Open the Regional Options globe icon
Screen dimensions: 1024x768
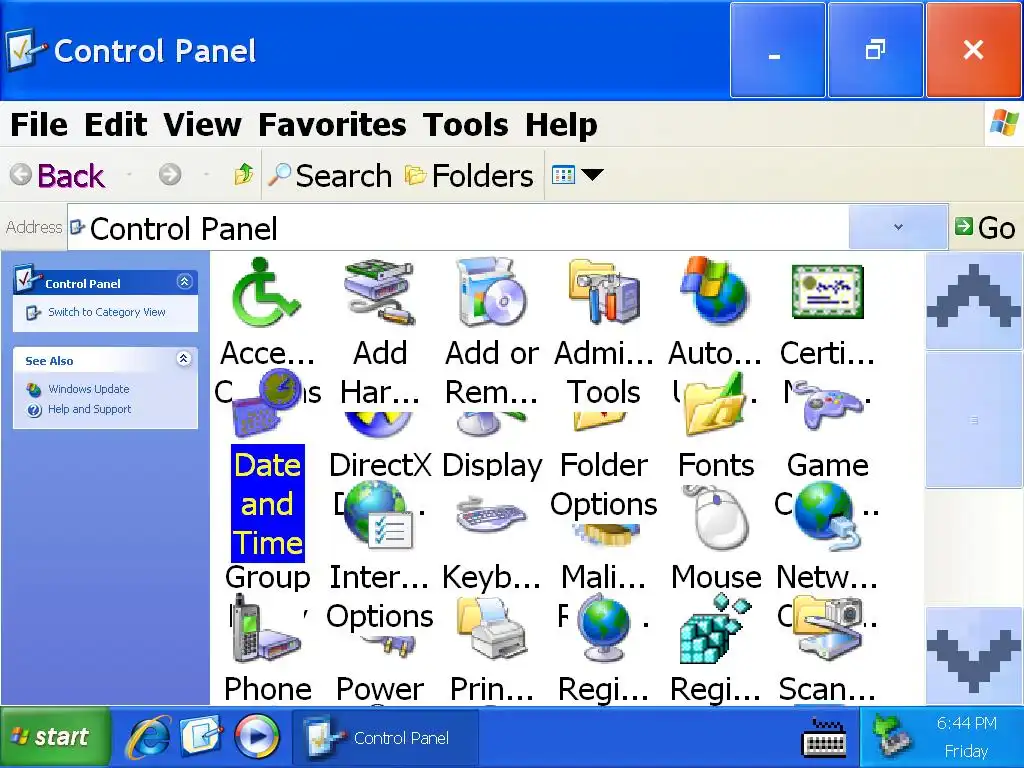(604, 627)
